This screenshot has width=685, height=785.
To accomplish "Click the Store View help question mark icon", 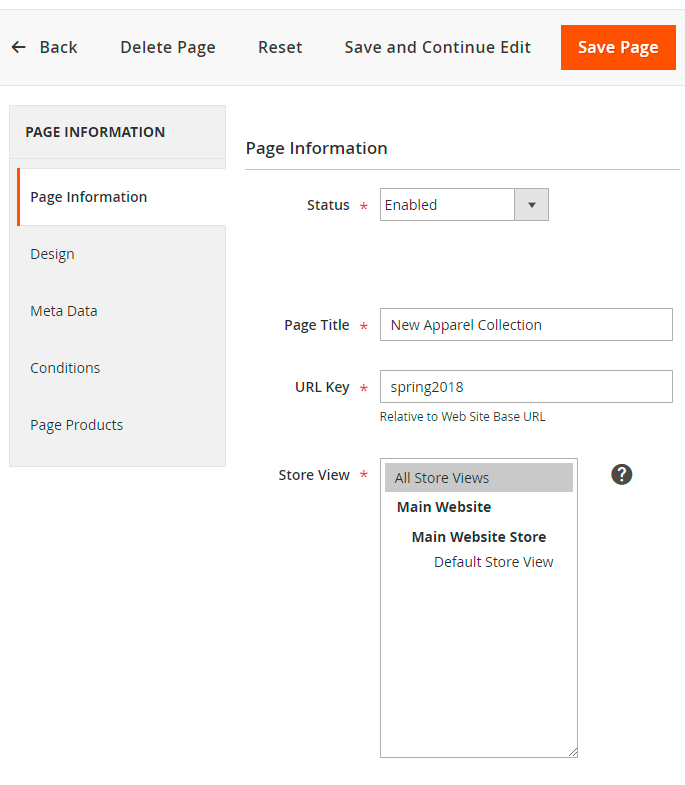I will coord(621,474).
